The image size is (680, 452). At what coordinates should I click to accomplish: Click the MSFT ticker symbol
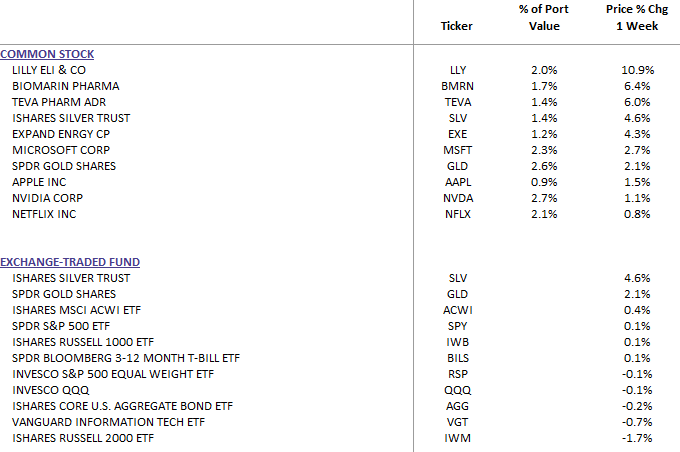457,150
